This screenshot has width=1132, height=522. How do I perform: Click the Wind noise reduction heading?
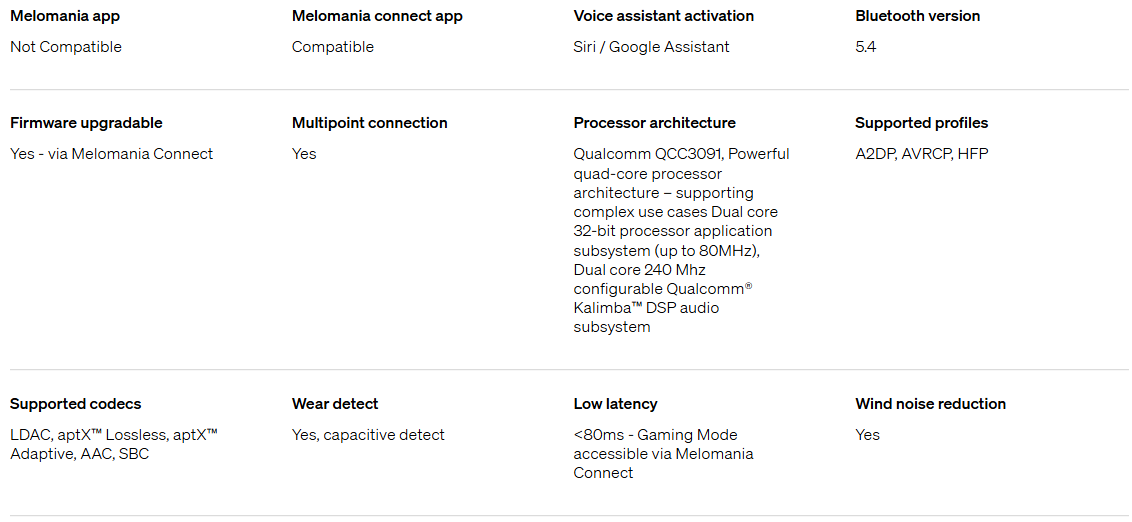click(x=930, y=404)
